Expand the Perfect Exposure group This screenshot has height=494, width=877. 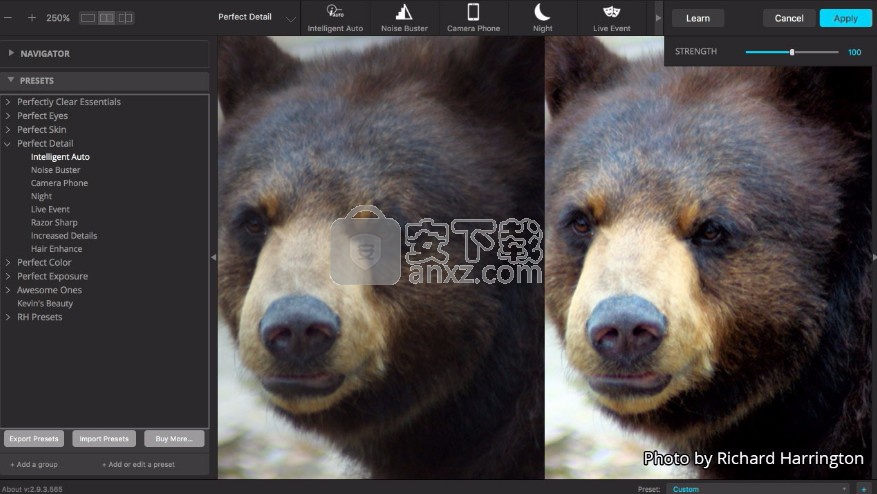coord(8,276)
